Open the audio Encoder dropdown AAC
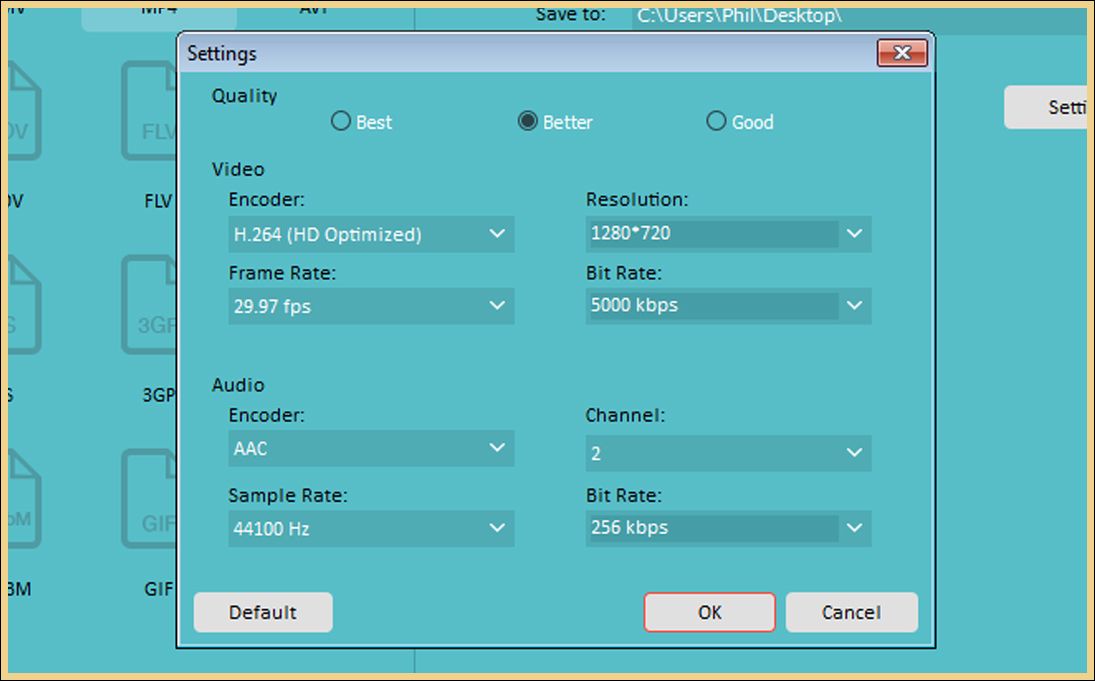The height and width of the screenshot is (681, 1095). coord(371,448)
